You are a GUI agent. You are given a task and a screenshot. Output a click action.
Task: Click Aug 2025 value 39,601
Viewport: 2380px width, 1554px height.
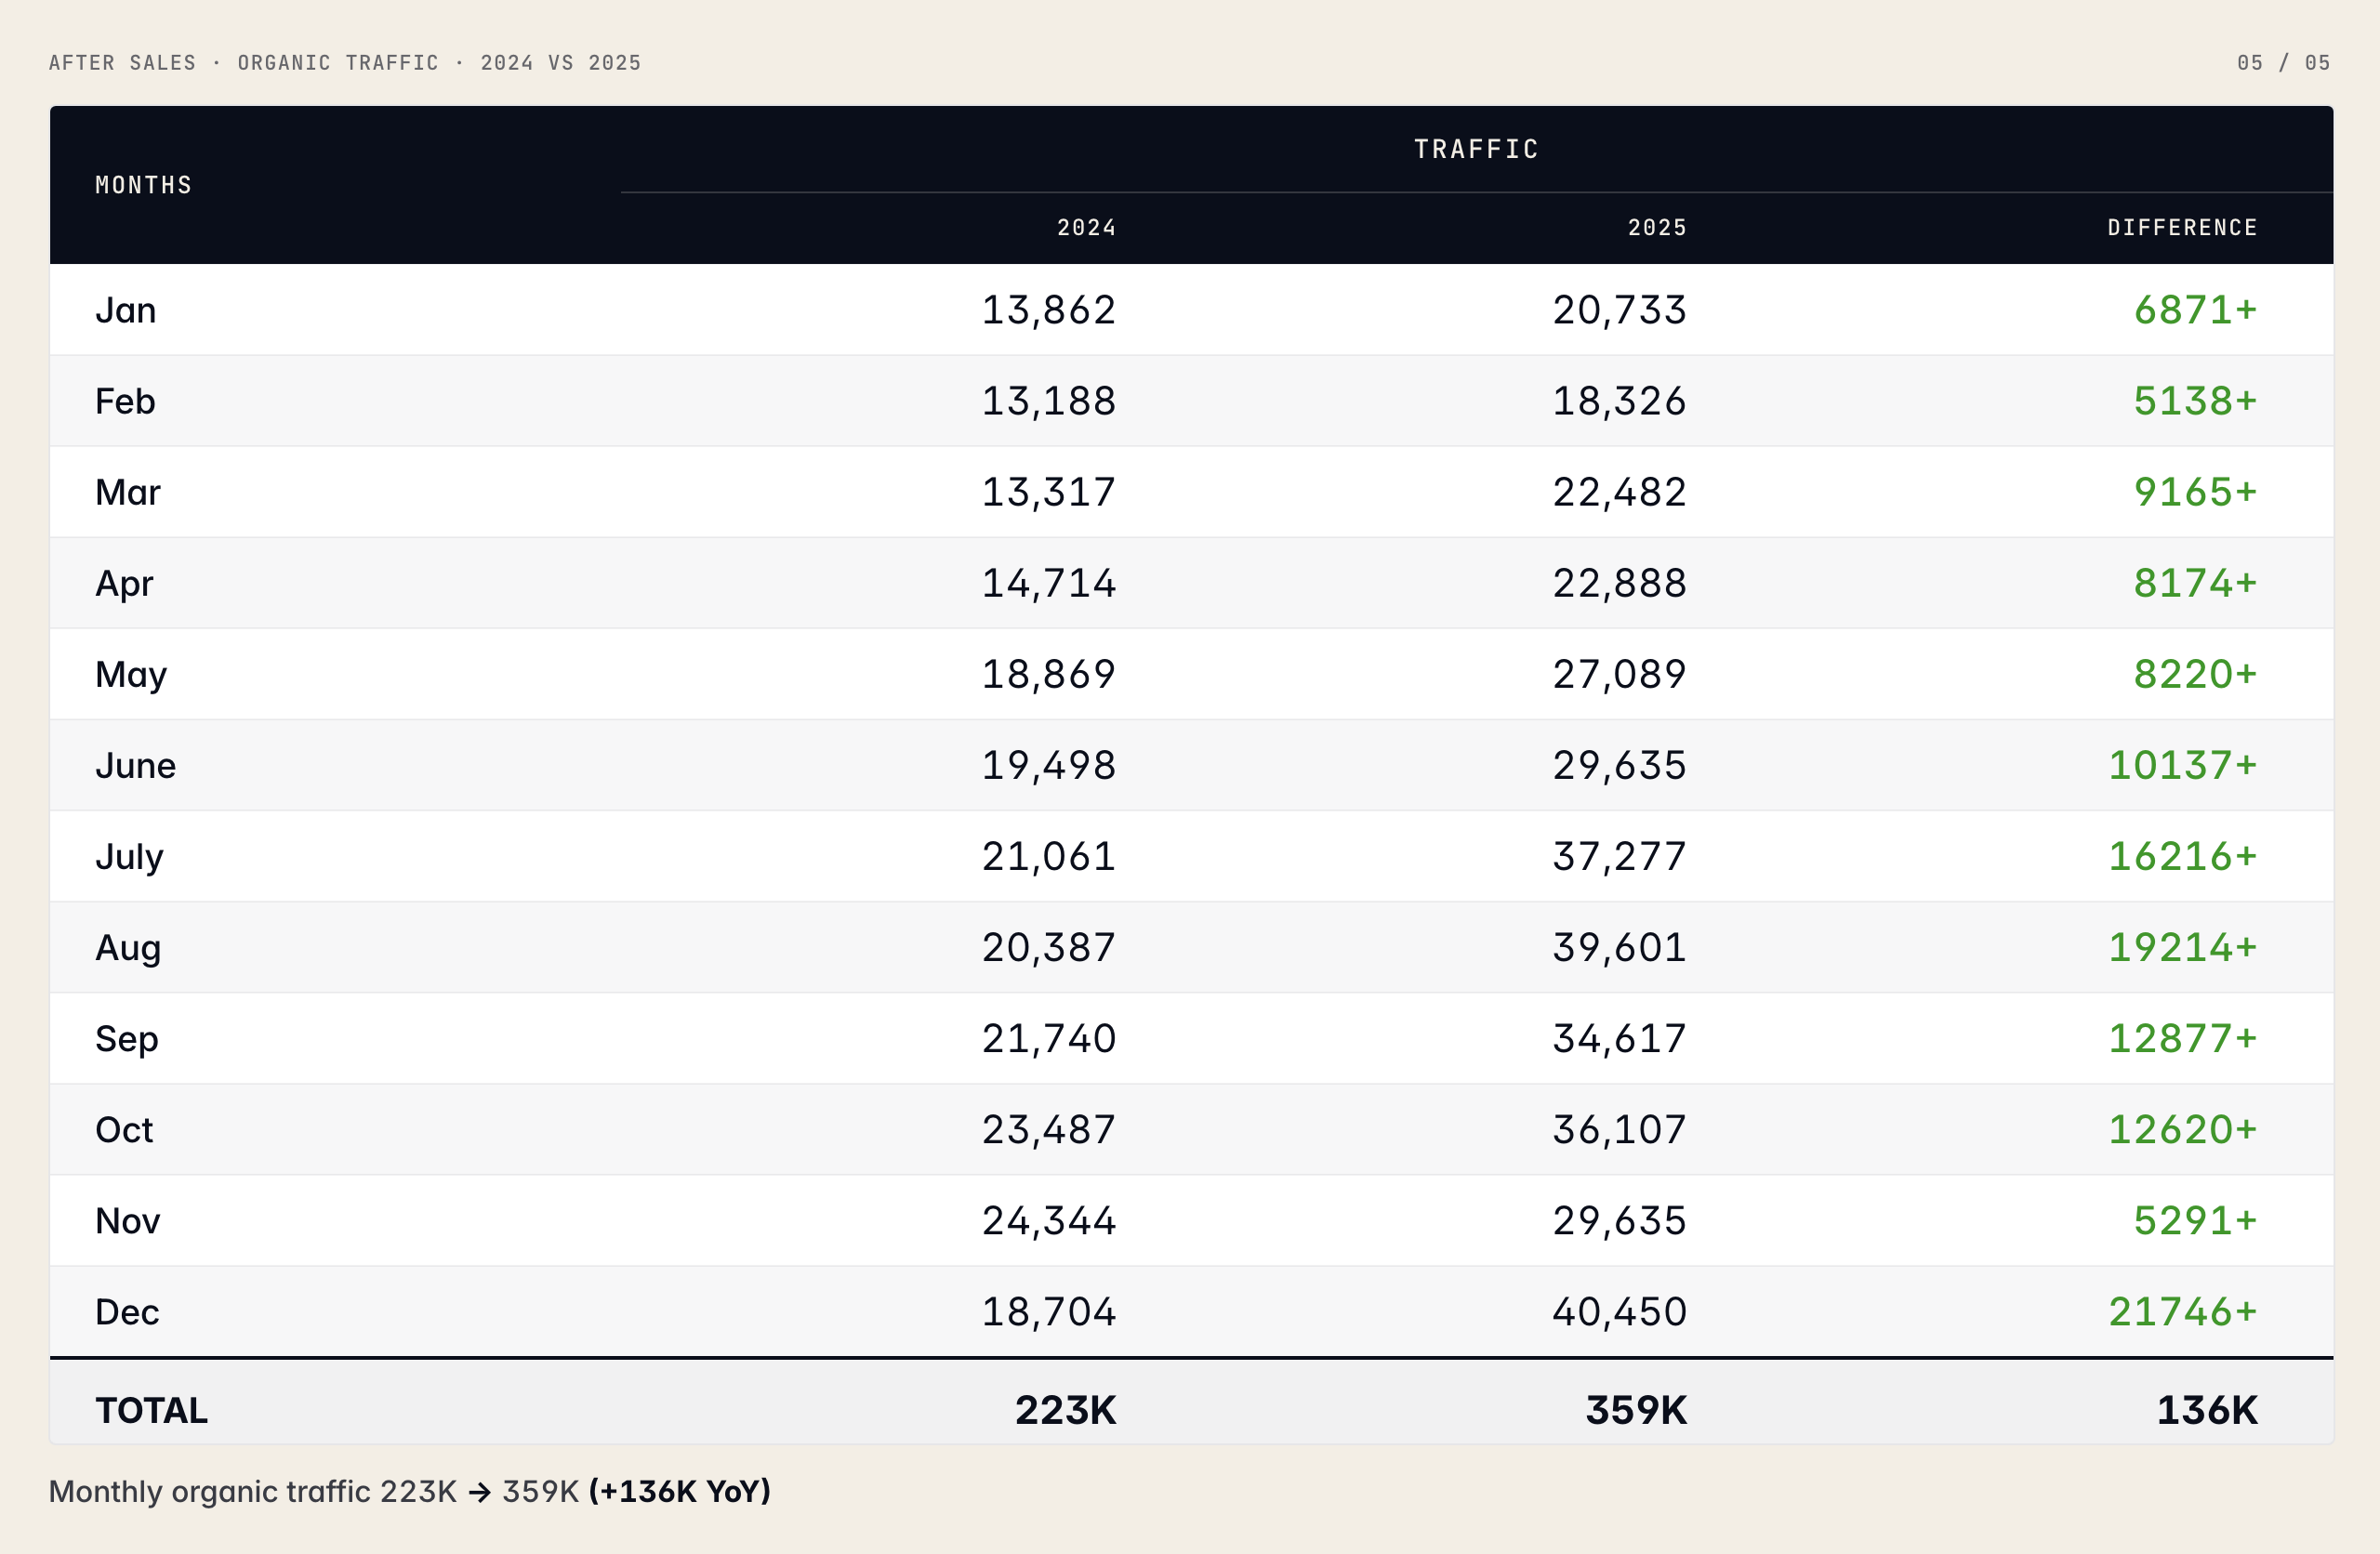tap(1619, 947)
